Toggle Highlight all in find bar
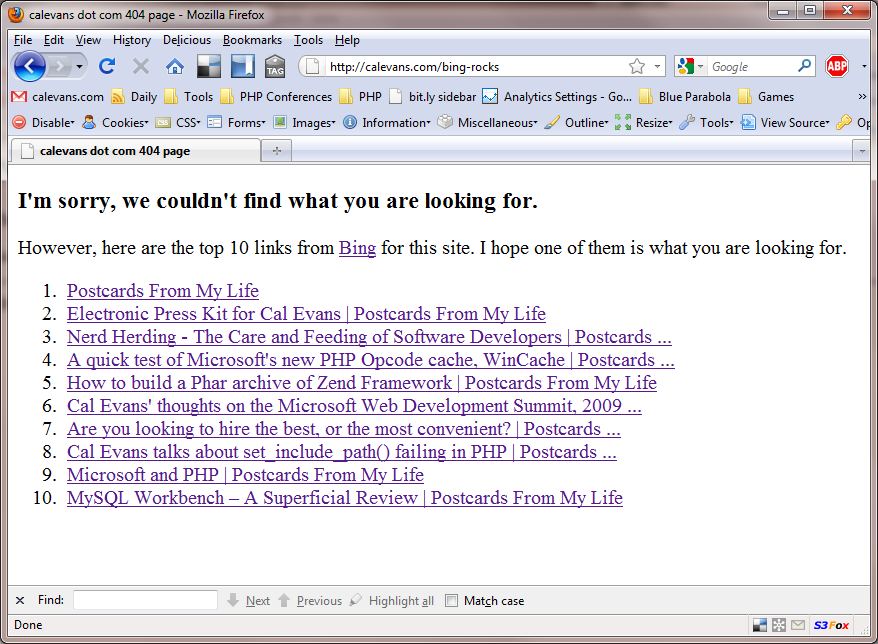 [x=392, y=600]
